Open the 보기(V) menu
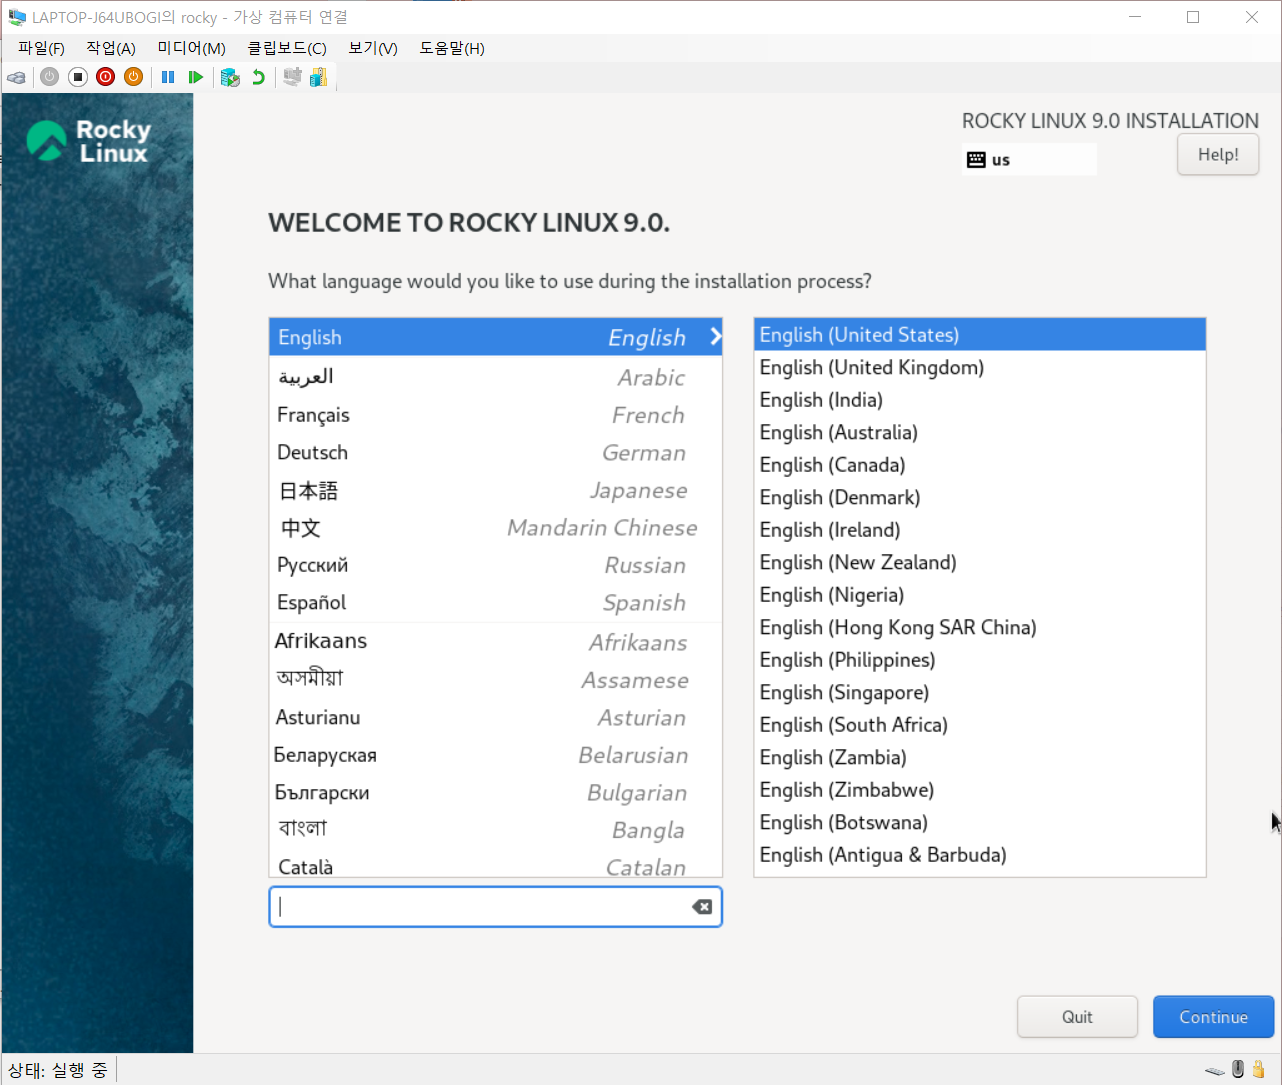1282x1085 pixels. point(373,48)
